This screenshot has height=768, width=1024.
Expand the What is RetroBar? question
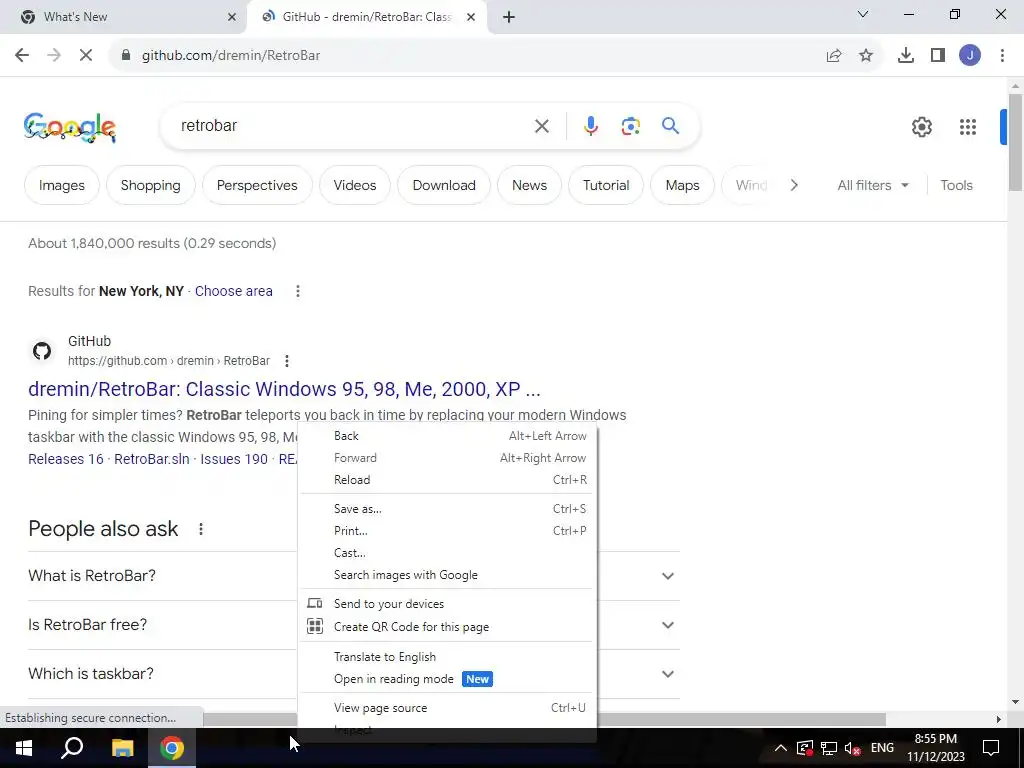coord(354,576)
